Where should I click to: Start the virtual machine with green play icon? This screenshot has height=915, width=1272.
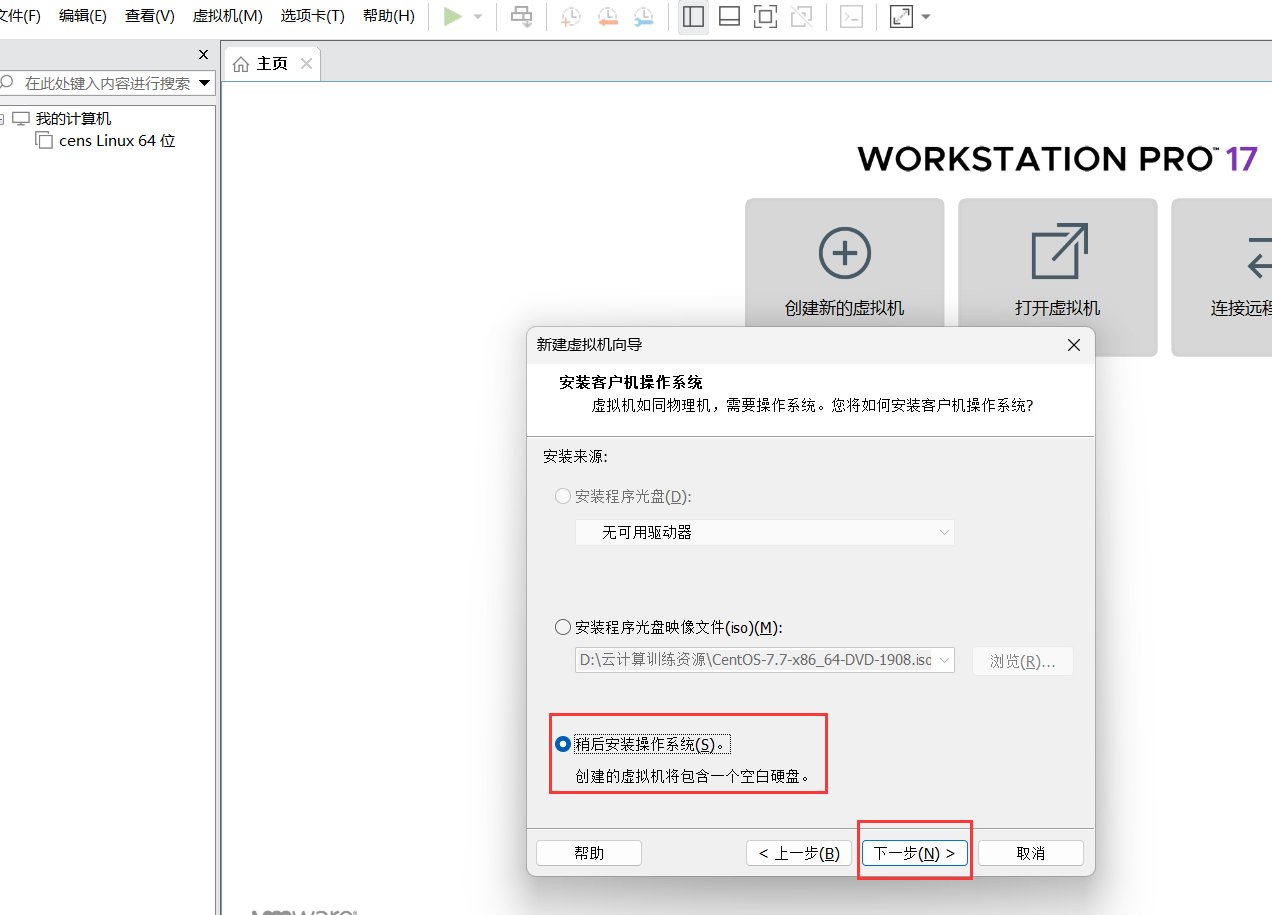[x=452, y=16]
